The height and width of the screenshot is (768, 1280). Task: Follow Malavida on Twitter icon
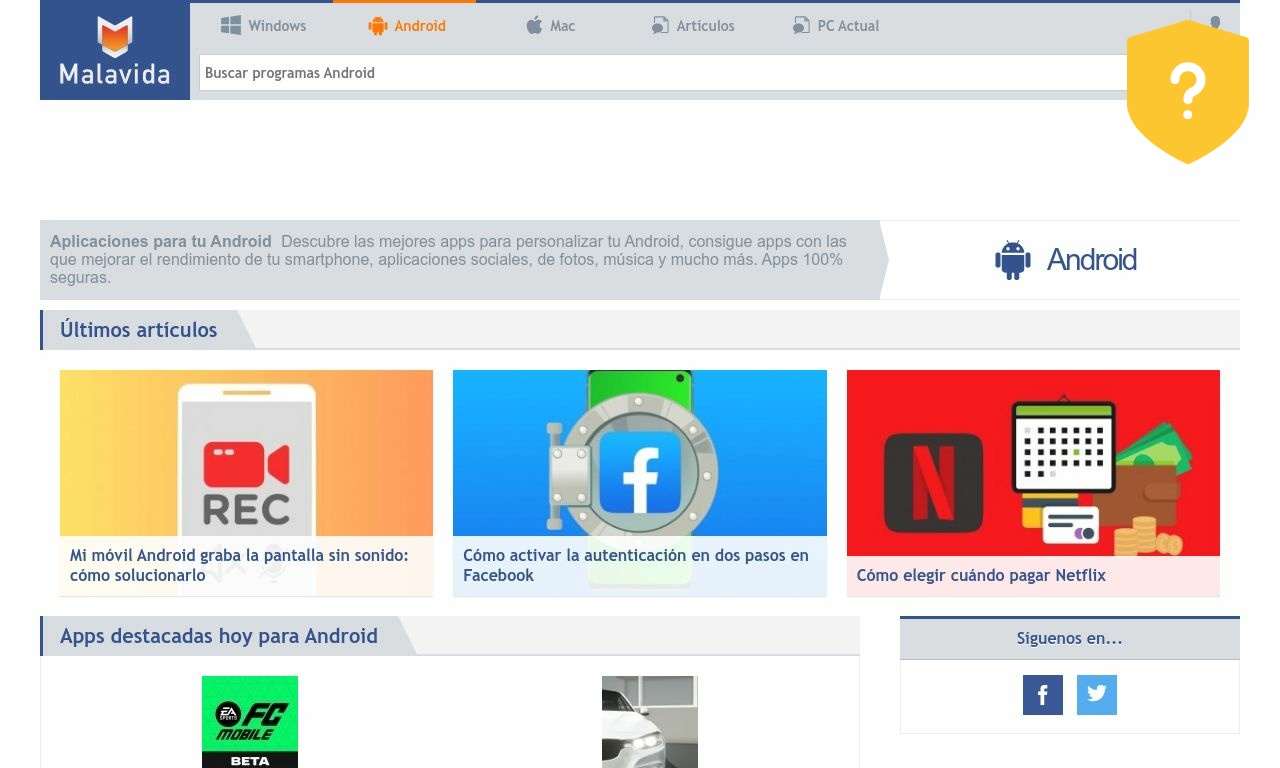tap(1097, 695)
